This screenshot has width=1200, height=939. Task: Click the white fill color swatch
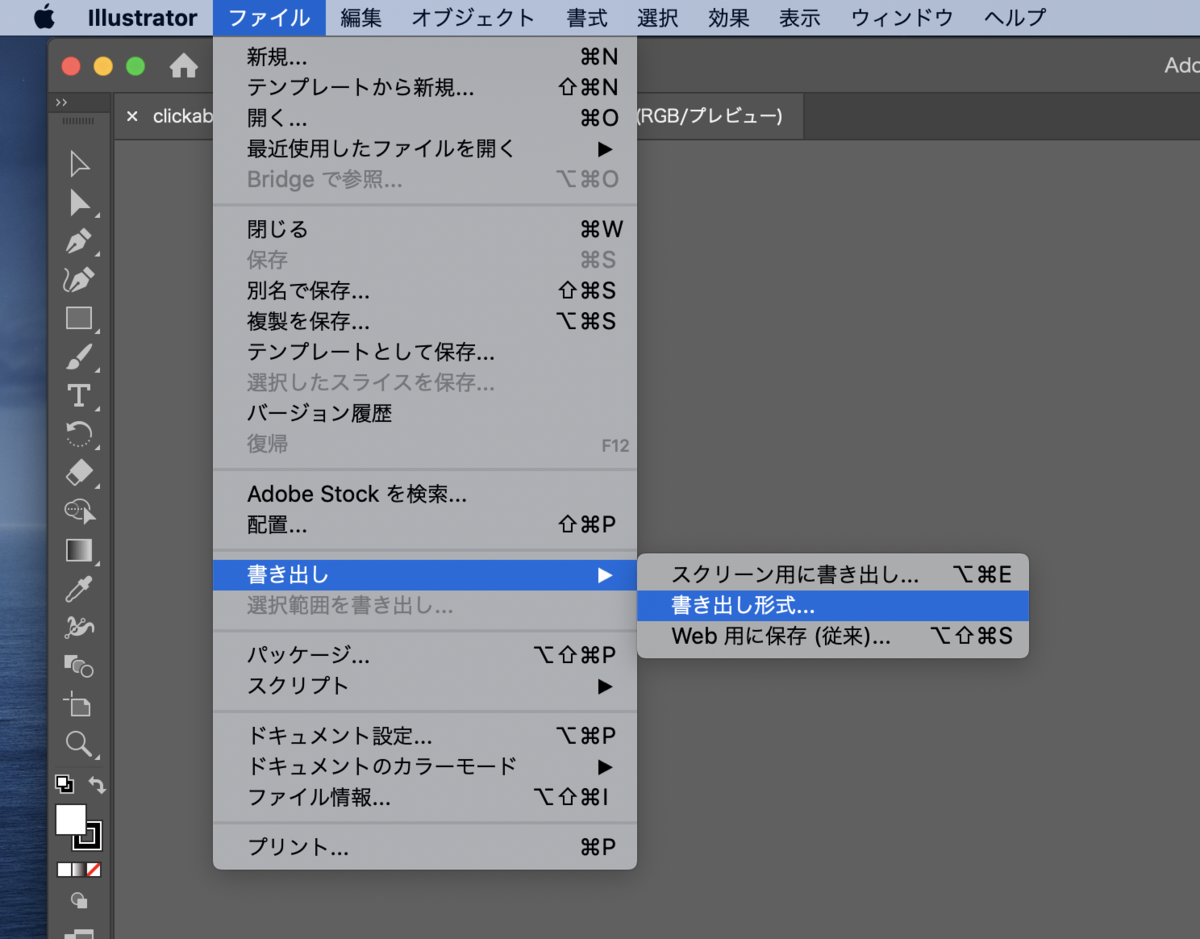70,819
